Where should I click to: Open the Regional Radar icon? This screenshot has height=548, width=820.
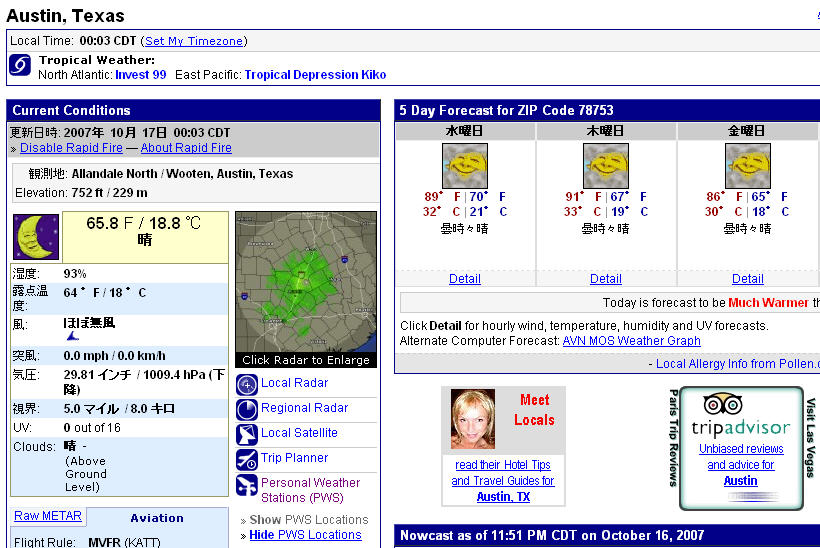click(247, 409)
